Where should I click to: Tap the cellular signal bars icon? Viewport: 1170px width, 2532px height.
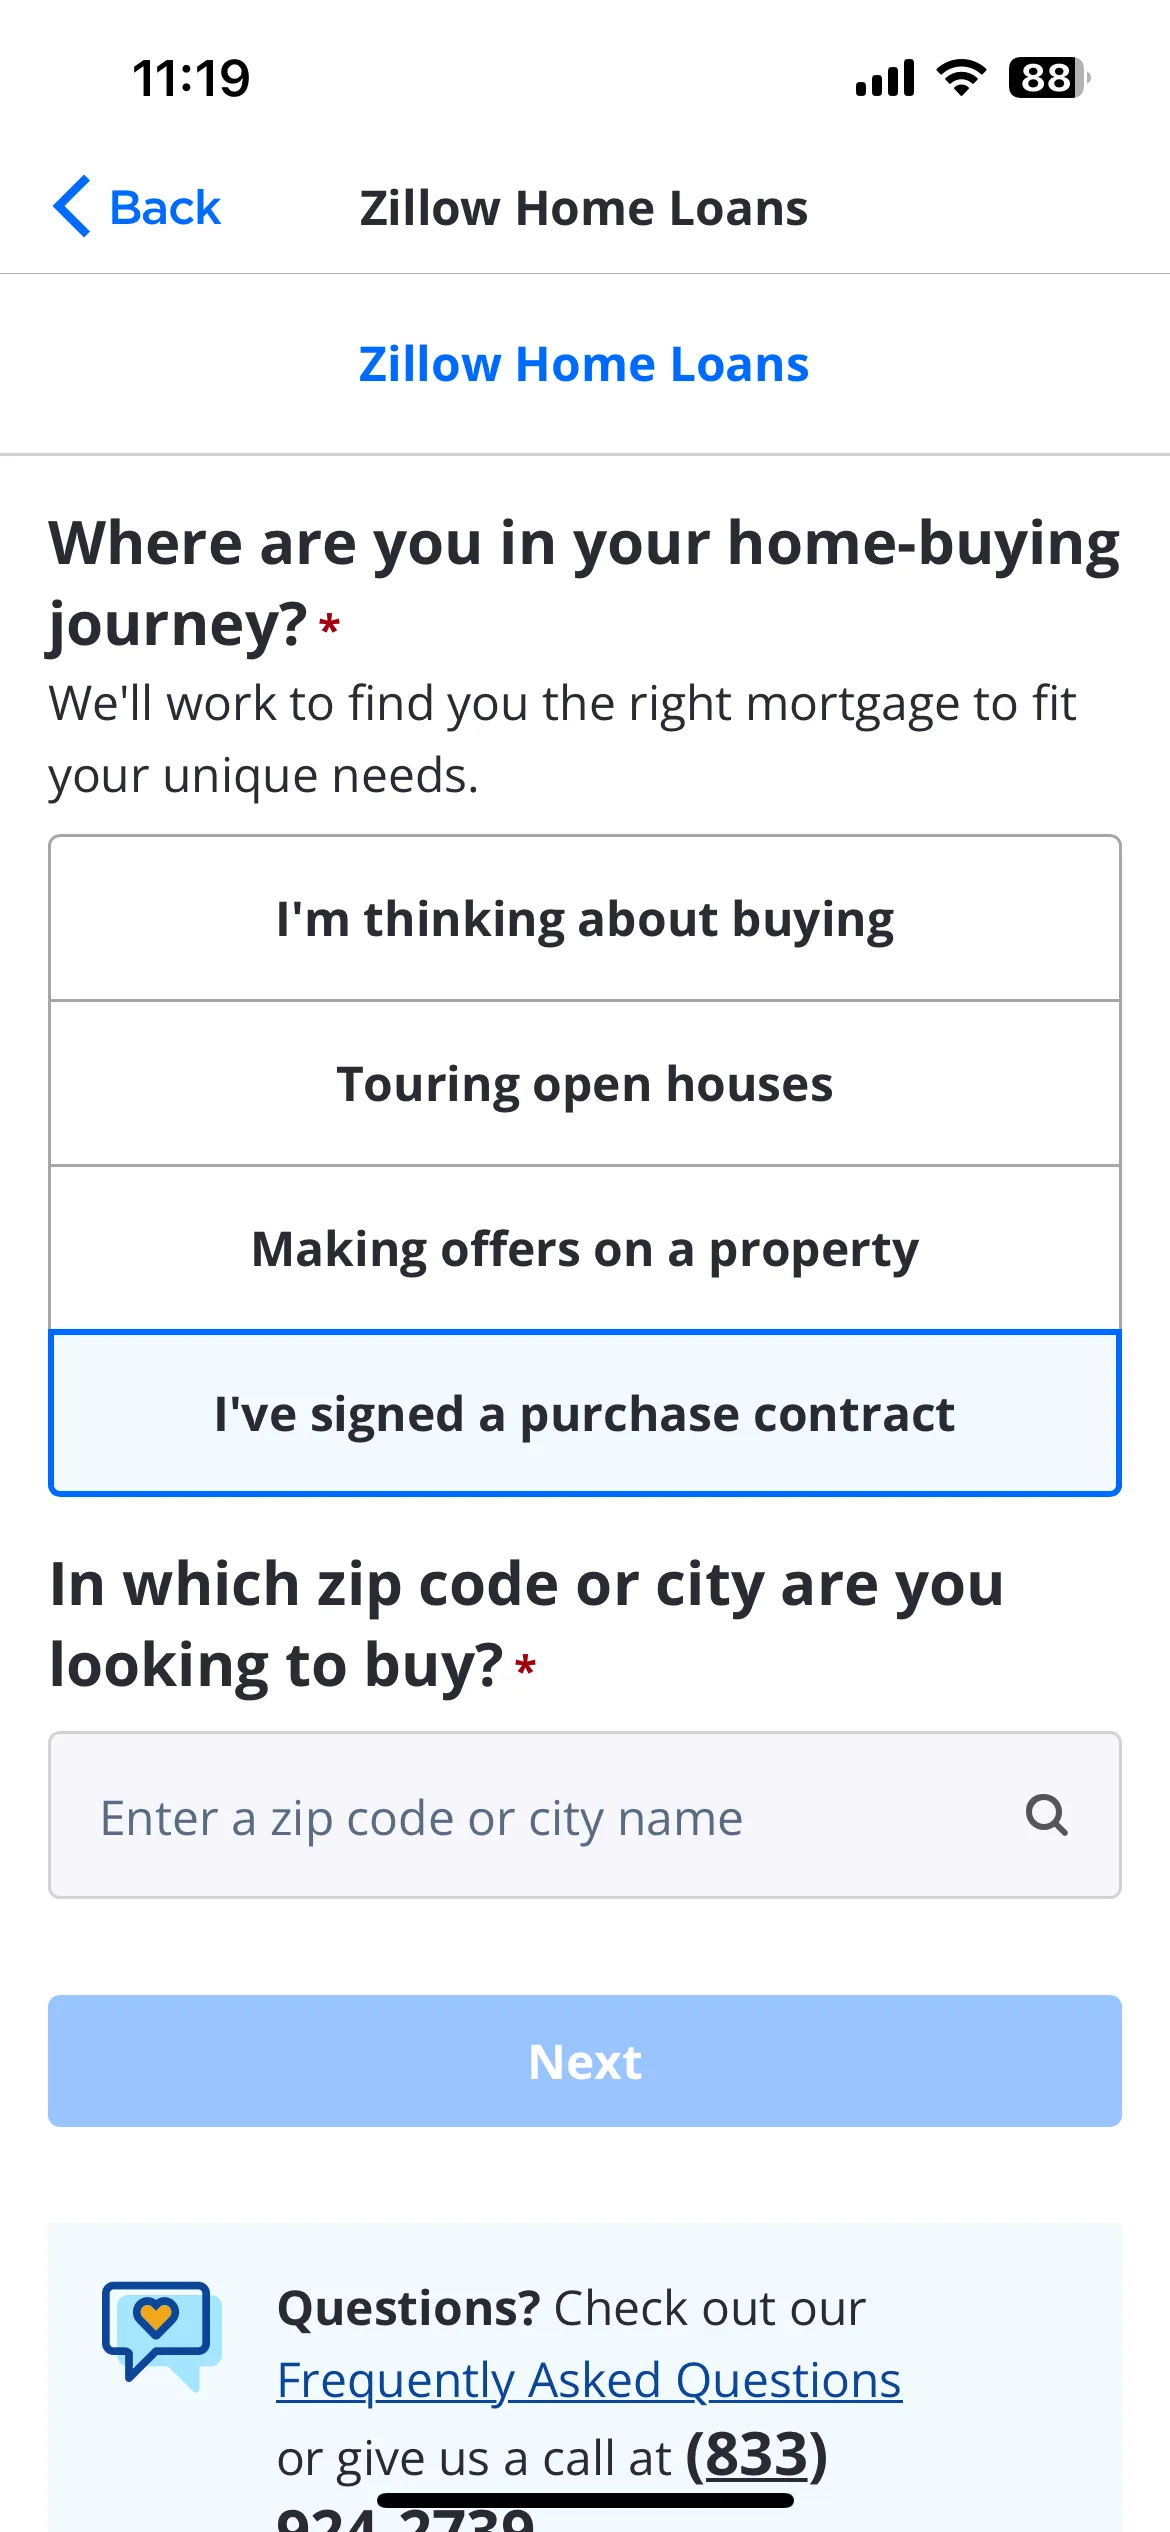coord(885,78)
